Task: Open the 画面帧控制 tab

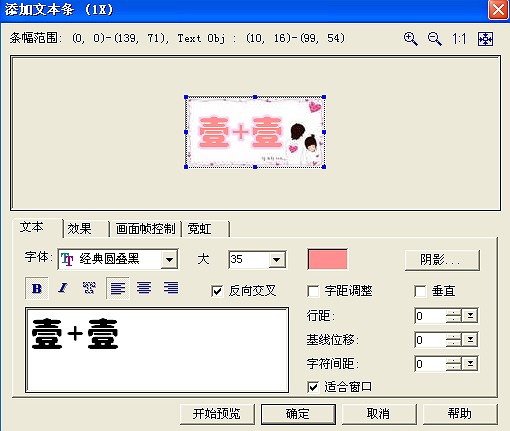Action: 145,229
